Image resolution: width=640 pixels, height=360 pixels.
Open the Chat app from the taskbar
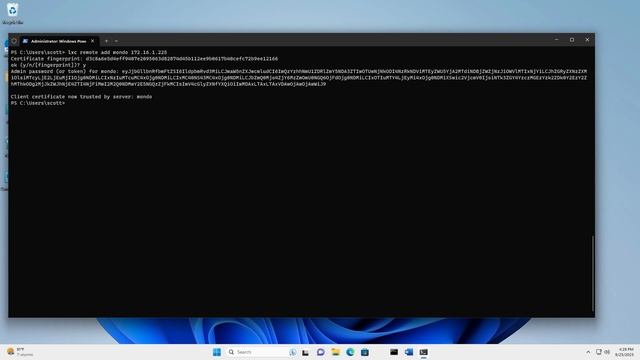[x=320, y=352]
